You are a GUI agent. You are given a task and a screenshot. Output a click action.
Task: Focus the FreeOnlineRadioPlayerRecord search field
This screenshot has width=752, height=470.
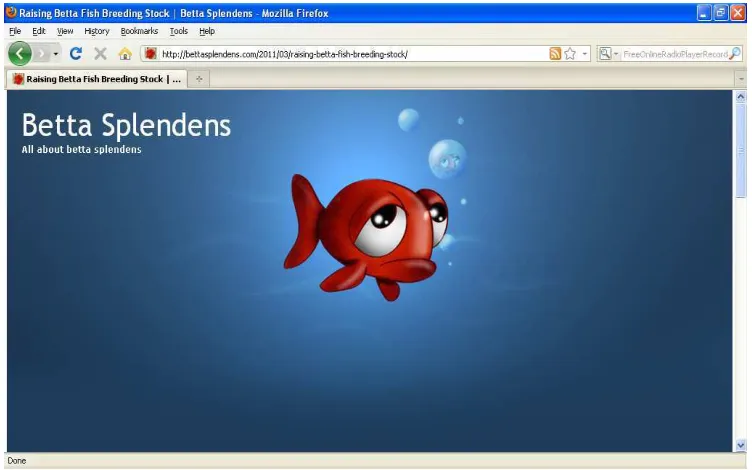[675, 54]
